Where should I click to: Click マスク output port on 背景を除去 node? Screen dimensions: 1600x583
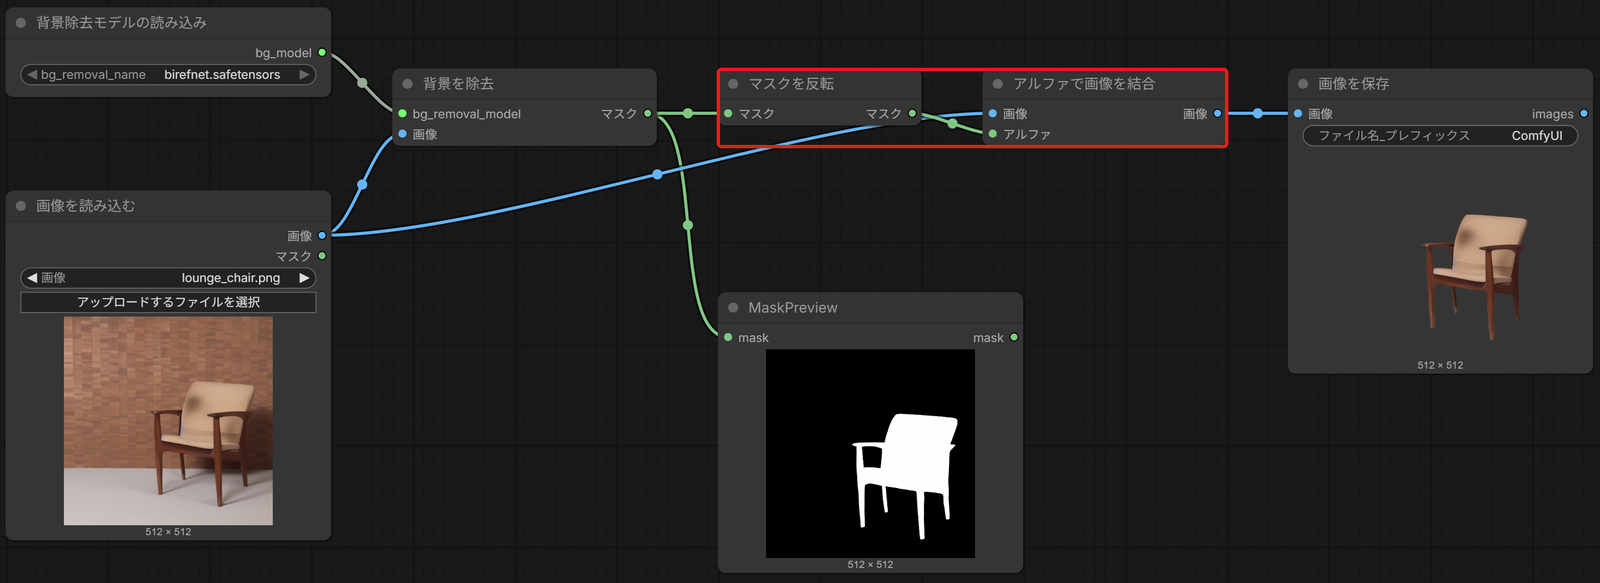(x=648, y=114)
